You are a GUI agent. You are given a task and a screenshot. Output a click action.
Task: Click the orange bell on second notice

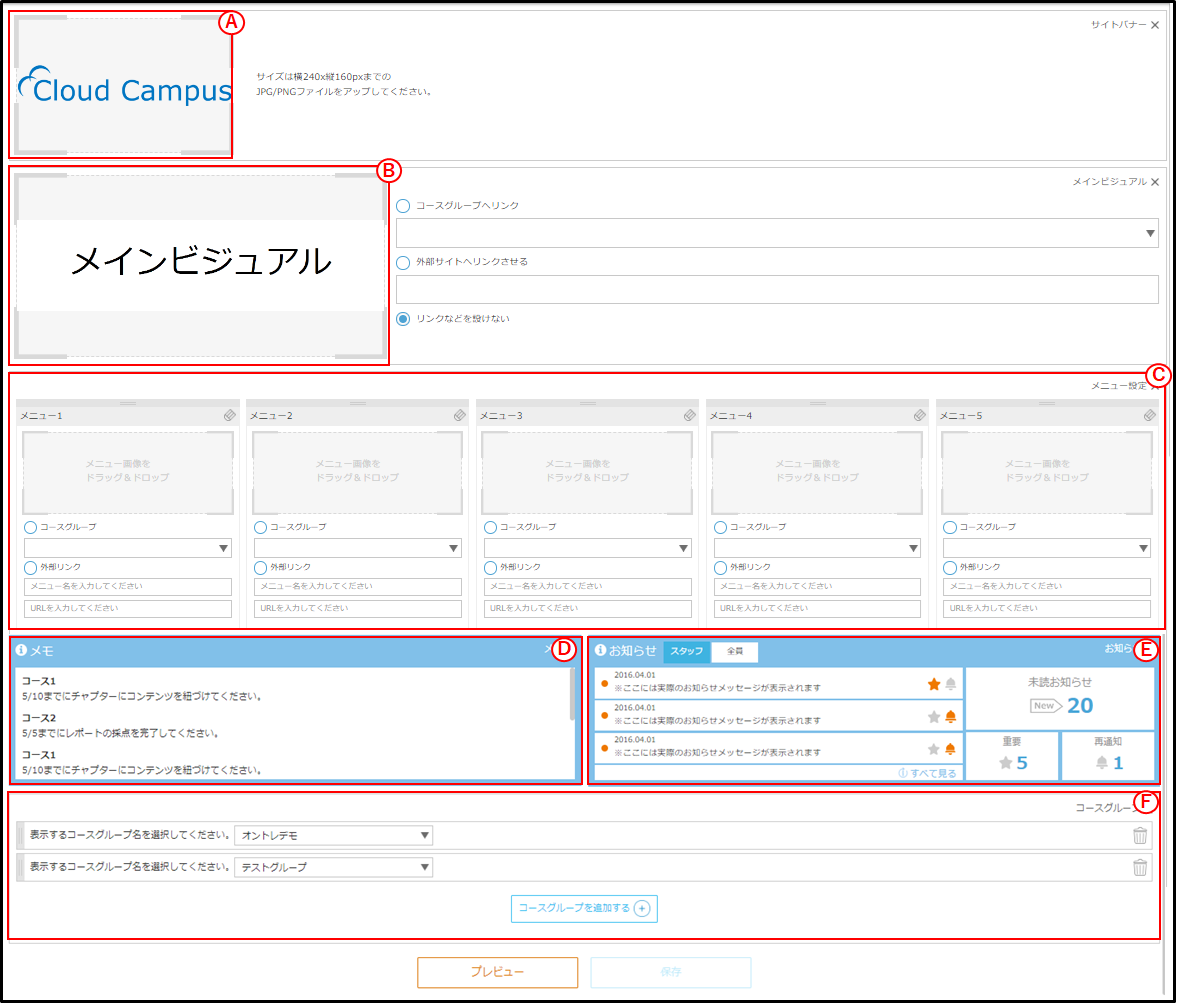click(950, 716)
